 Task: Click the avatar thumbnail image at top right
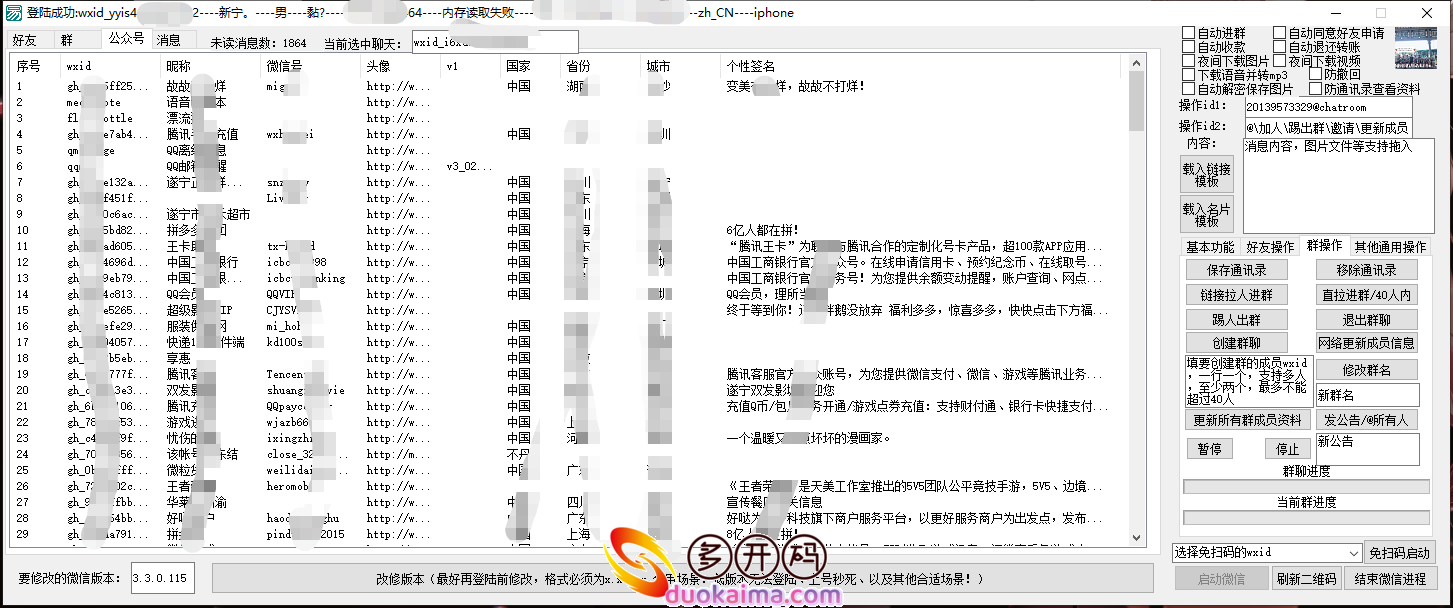pos(1415,46)
